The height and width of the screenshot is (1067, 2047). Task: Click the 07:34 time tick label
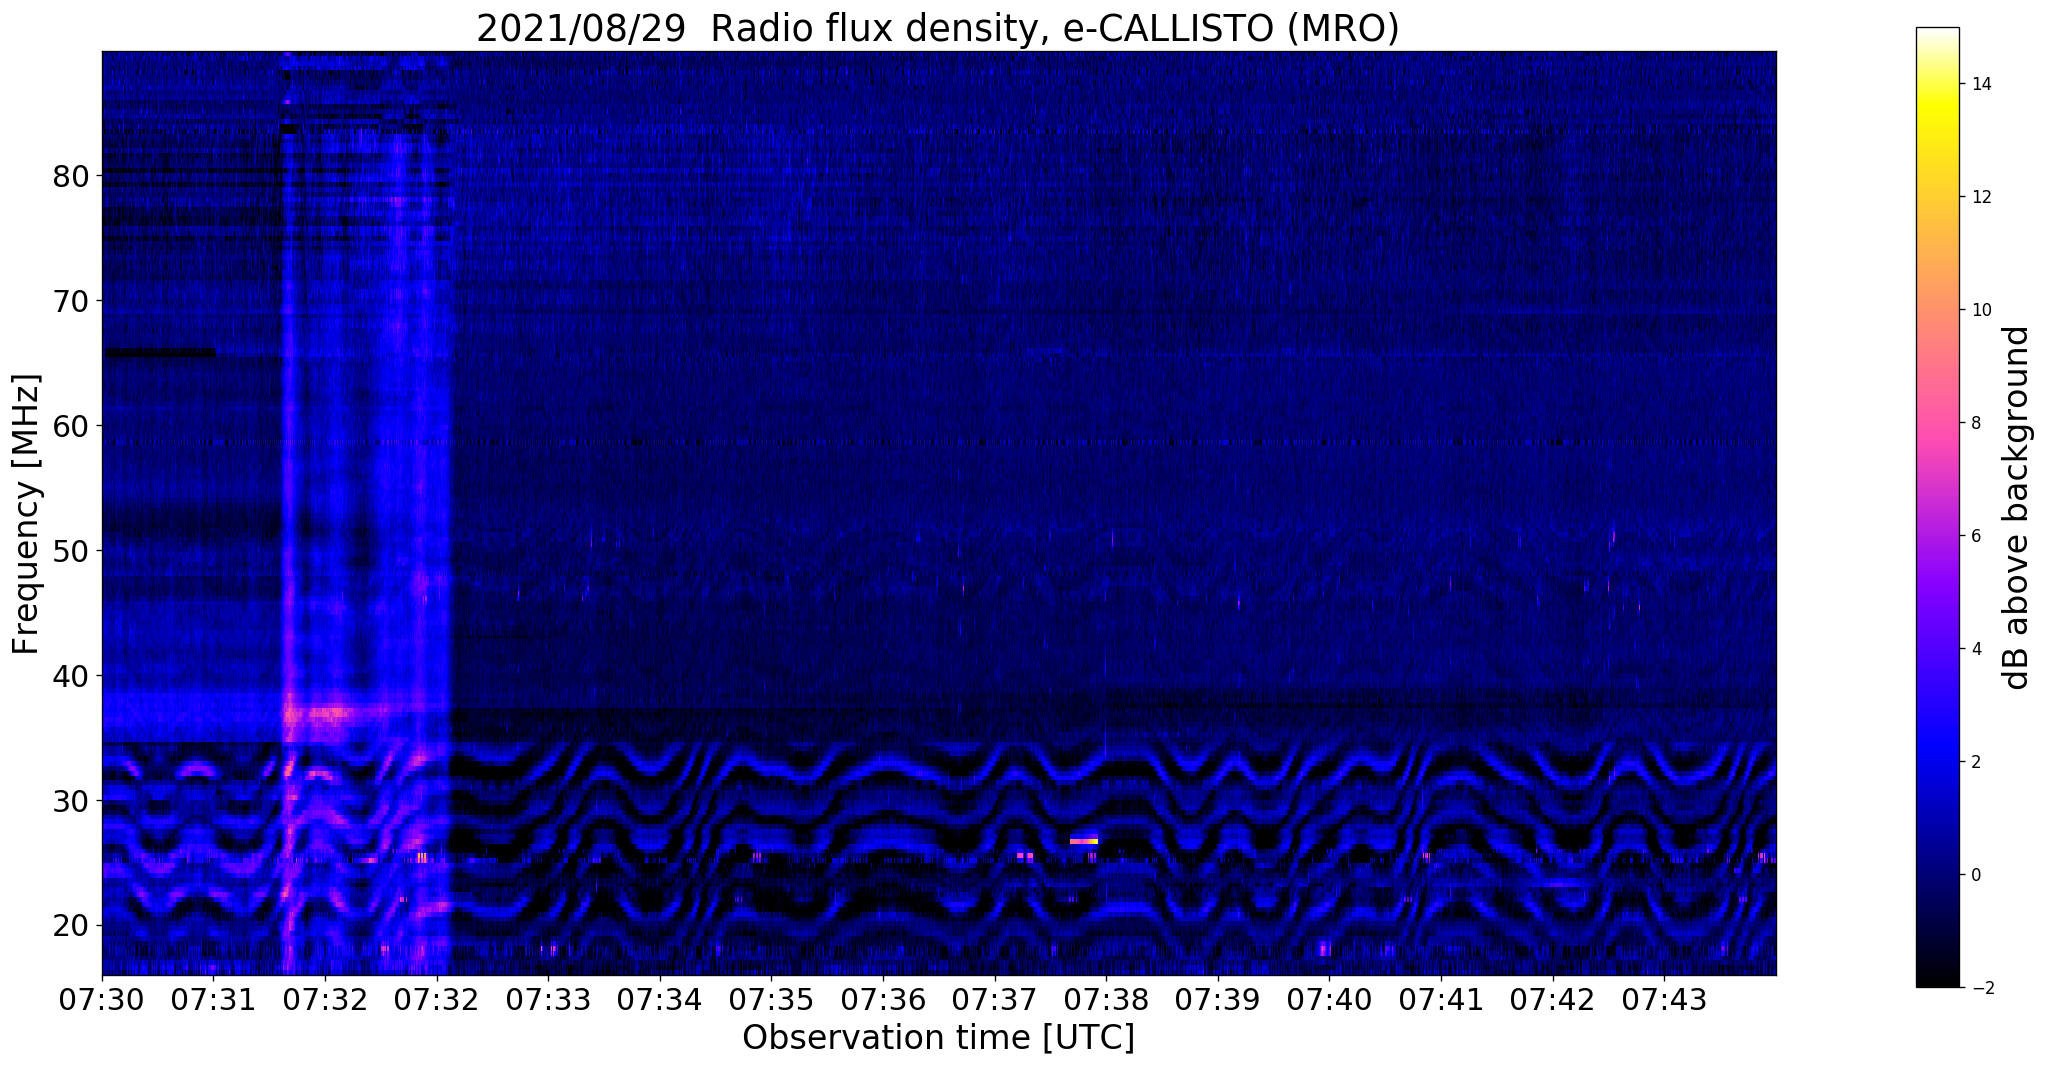pyautogui.click(x=660, y=1000)
